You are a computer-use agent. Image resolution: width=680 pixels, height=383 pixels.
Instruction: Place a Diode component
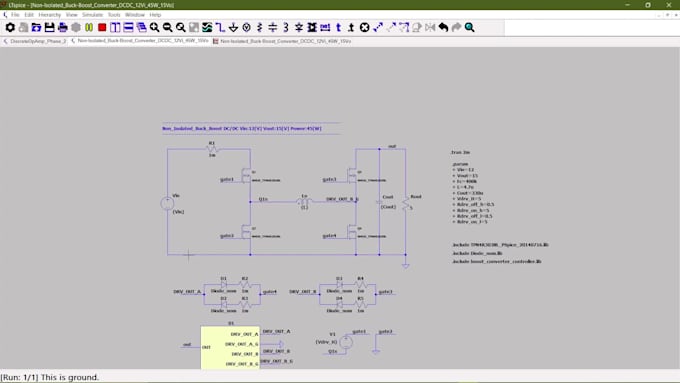click(299, 27)
